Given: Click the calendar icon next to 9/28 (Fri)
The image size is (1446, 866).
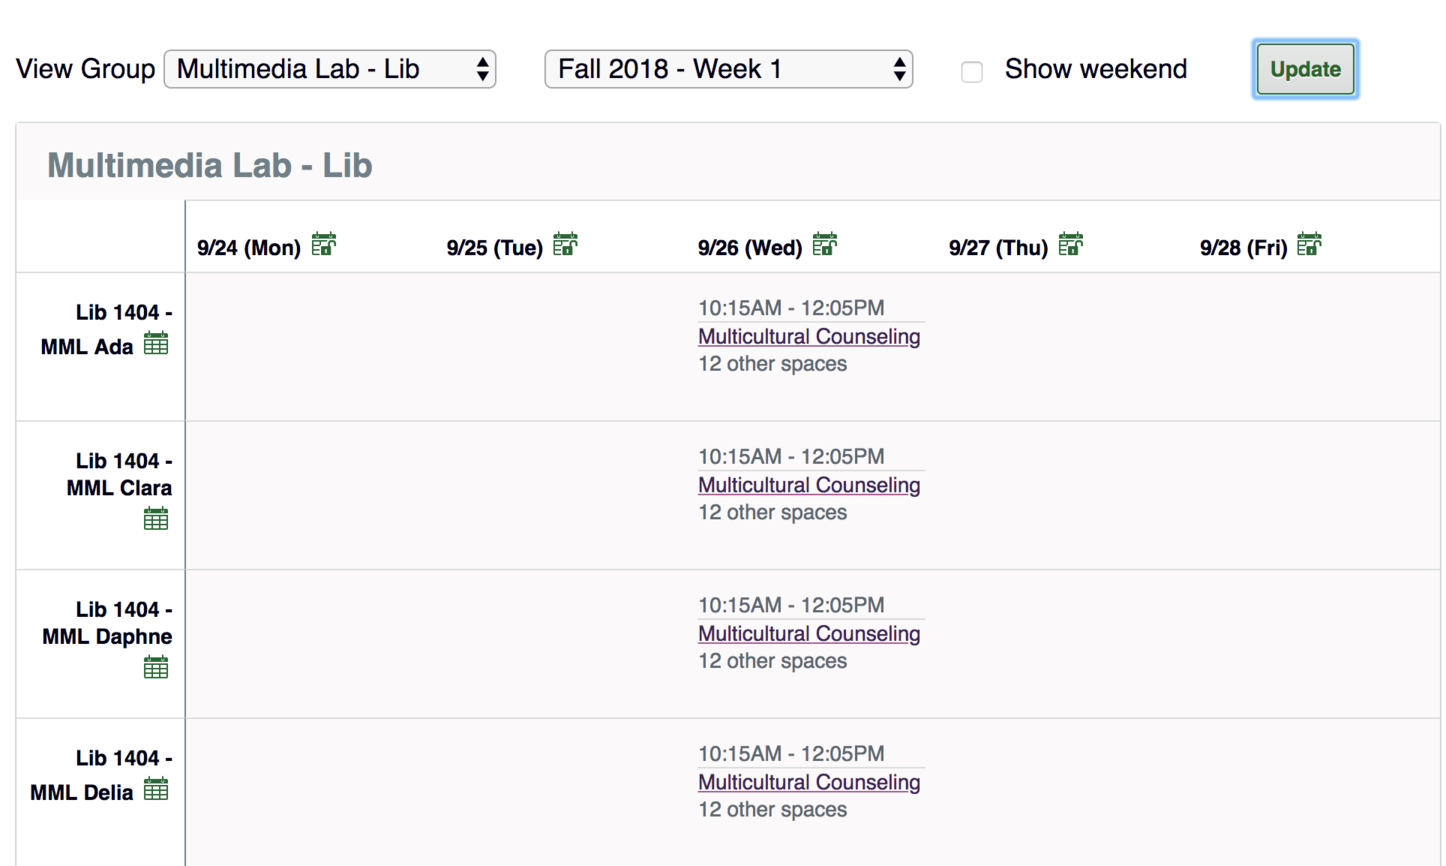Looking at the screenshot, I should (1309, 243).
